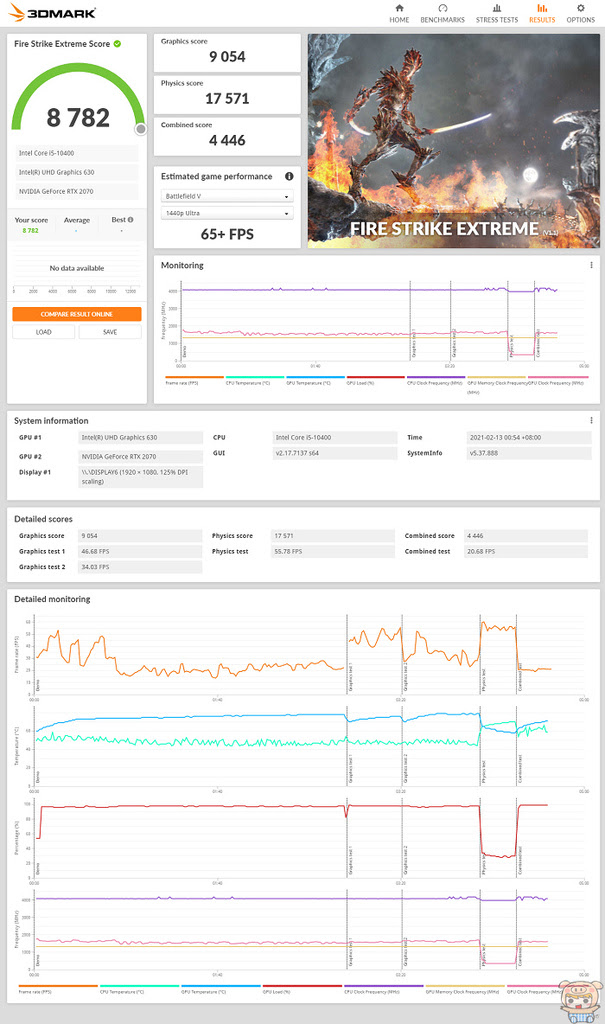Click the orange frame rate chart
This screenshot has height=1024, width=605.
pos(308,654)
